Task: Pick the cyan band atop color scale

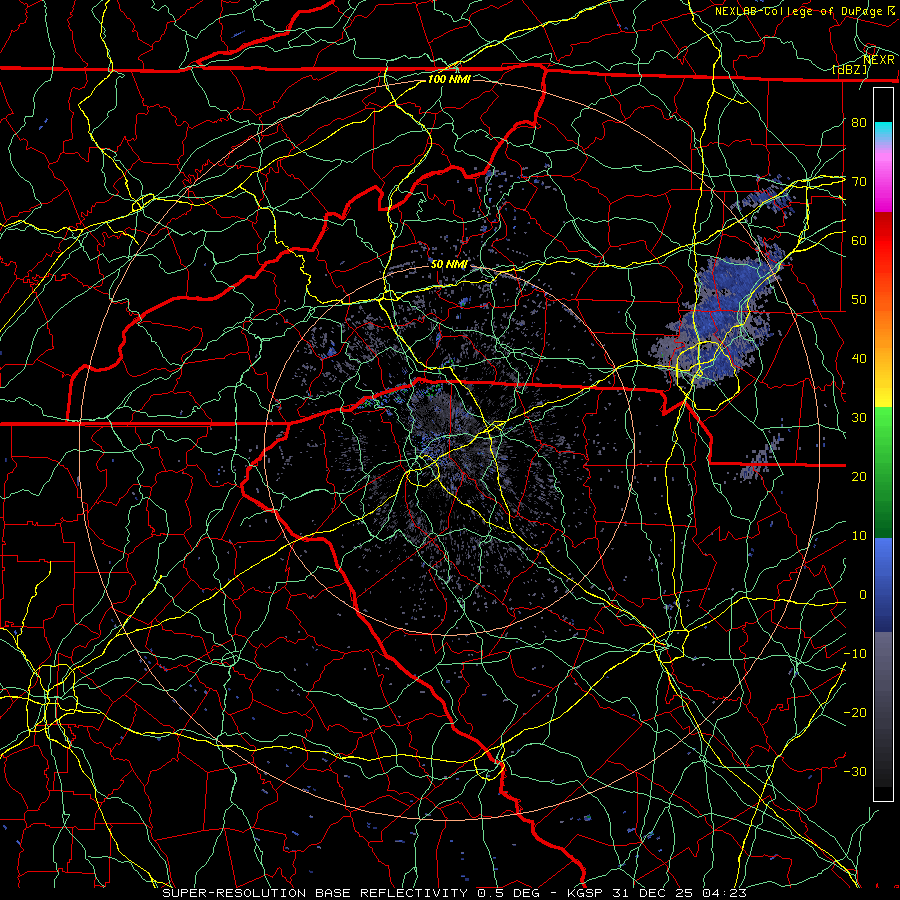Action: pyautogui.click(x=883, y=131)
